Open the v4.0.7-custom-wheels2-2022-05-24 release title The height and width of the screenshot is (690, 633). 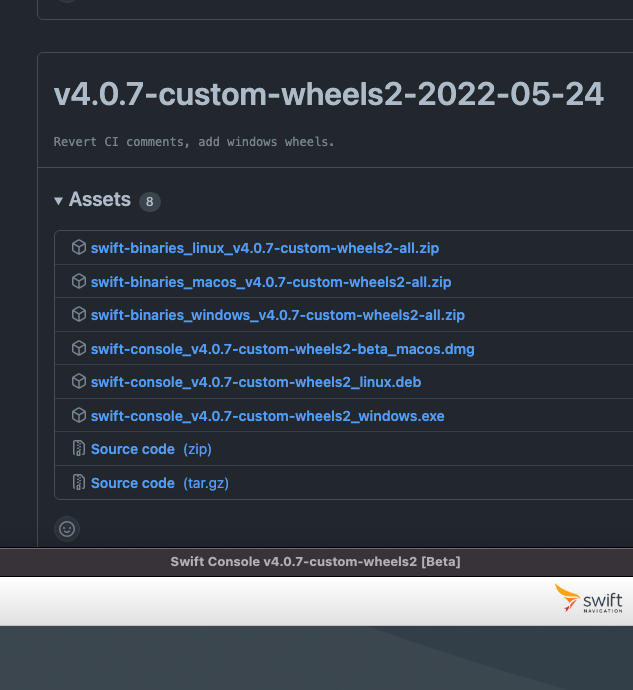point(328,94)
